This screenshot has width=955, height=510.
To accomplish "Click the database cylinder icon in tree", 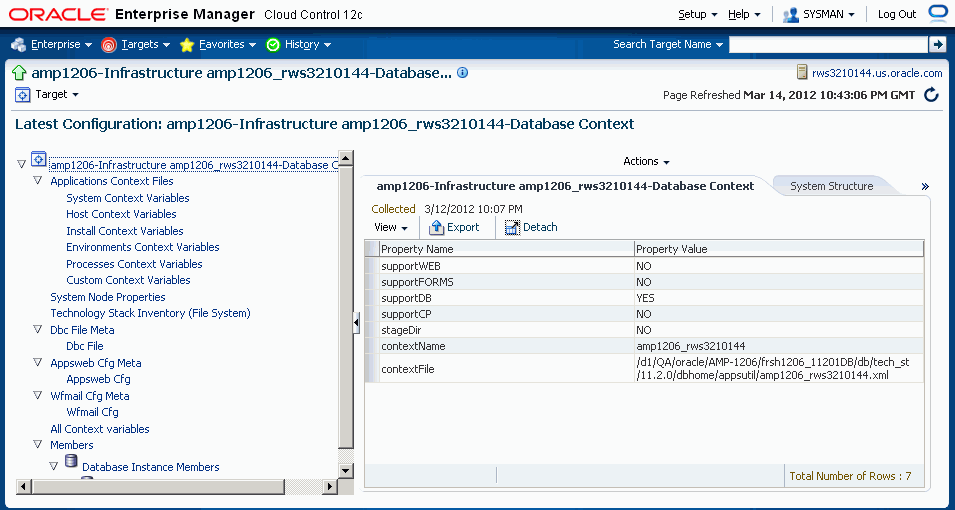I will click(x=71, y=461).
